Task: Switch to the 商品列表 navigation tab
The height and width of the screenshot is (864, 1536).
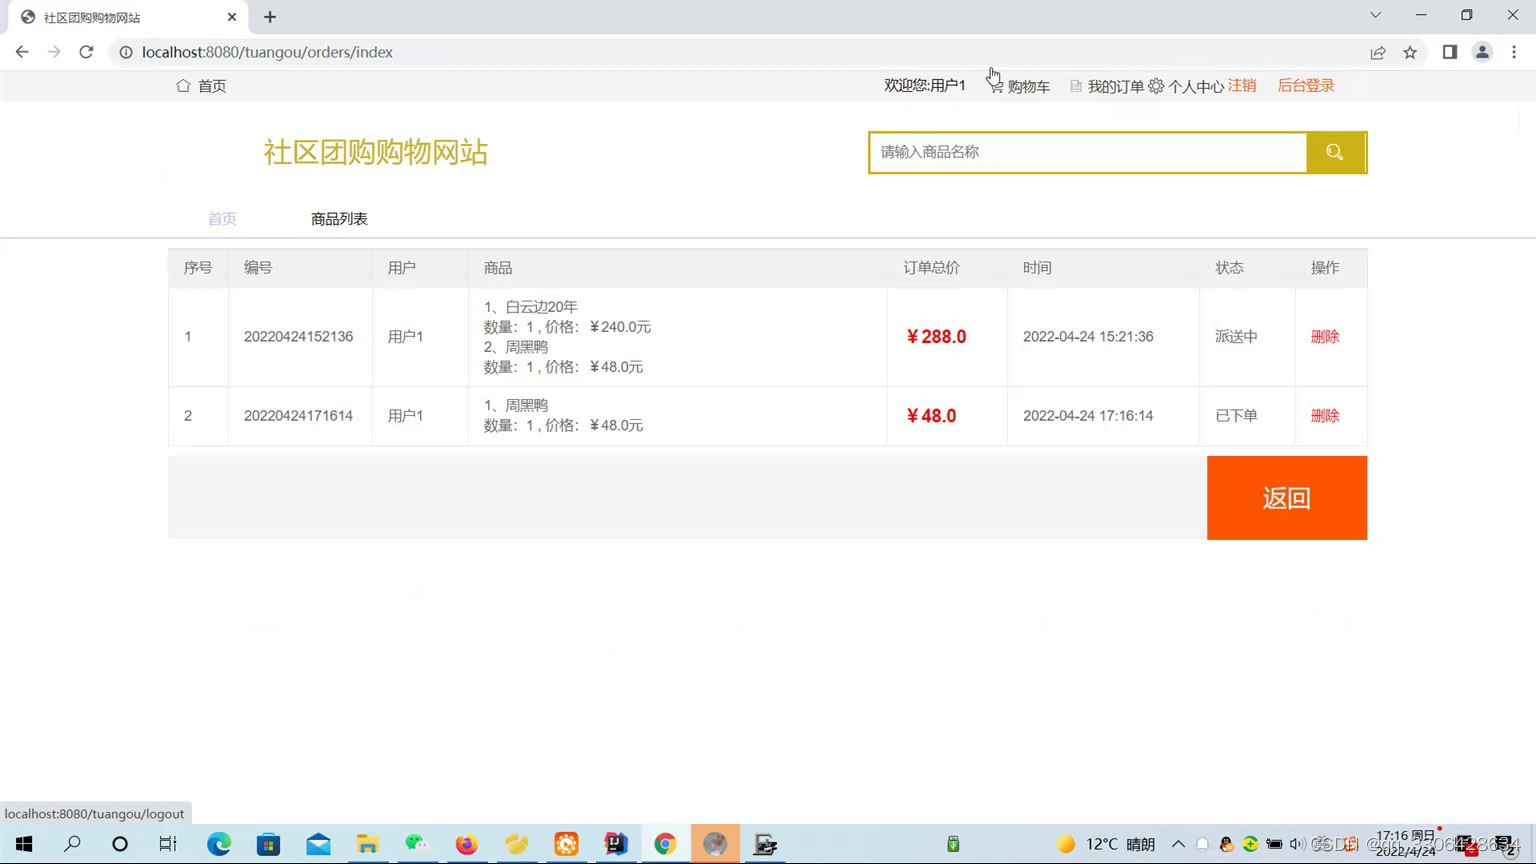Action: coord(339,219)
